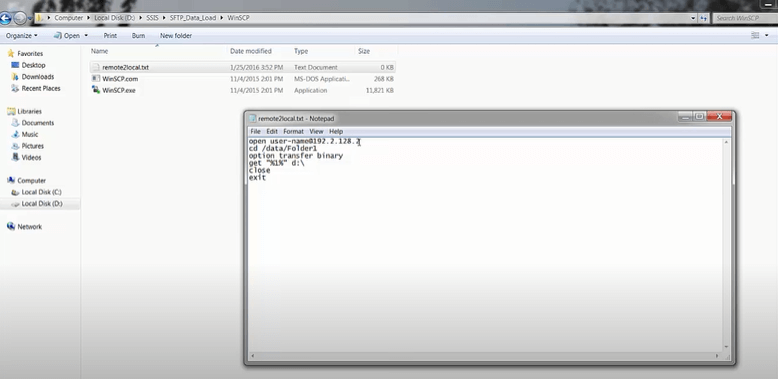This screenshot has width=778, height=379.
Task: Click the Notepad vertical scrollbar down arrow
Action: click(726, 347)
